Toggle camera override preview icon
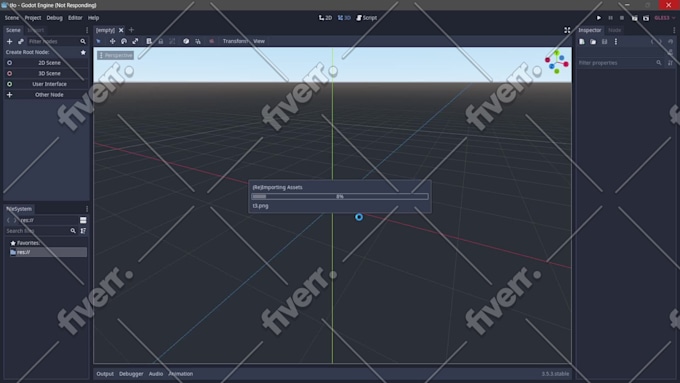 point(212,41)
